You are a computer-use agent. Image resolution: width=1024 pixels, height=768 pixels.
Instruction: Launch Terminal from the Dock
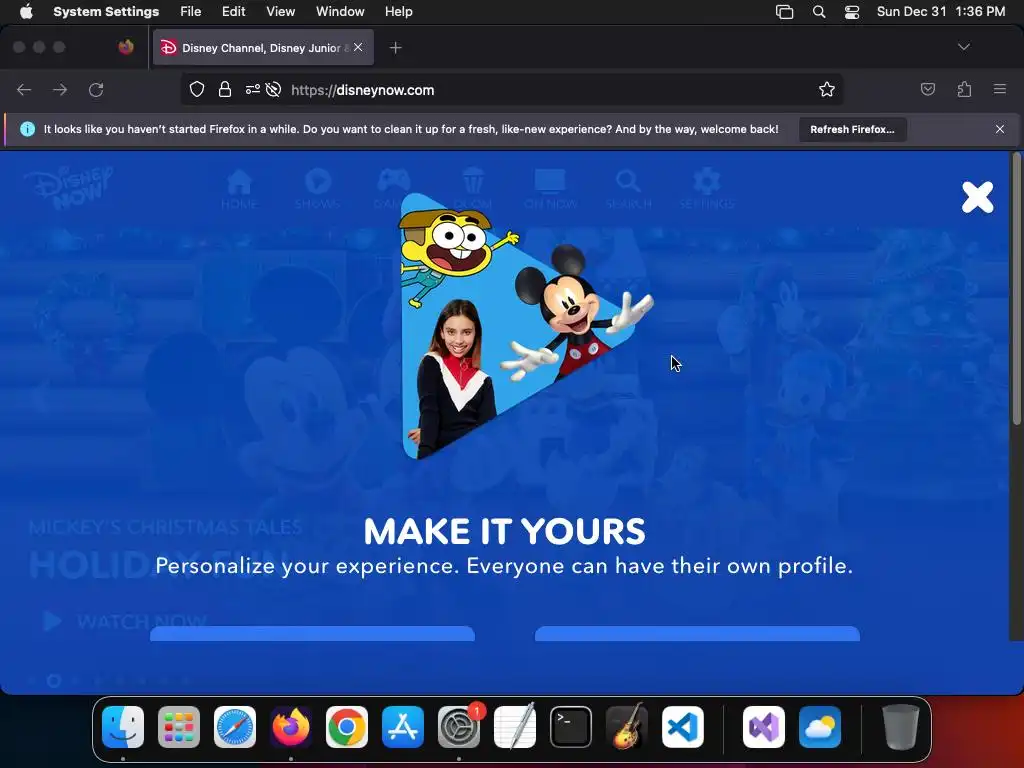571,727
